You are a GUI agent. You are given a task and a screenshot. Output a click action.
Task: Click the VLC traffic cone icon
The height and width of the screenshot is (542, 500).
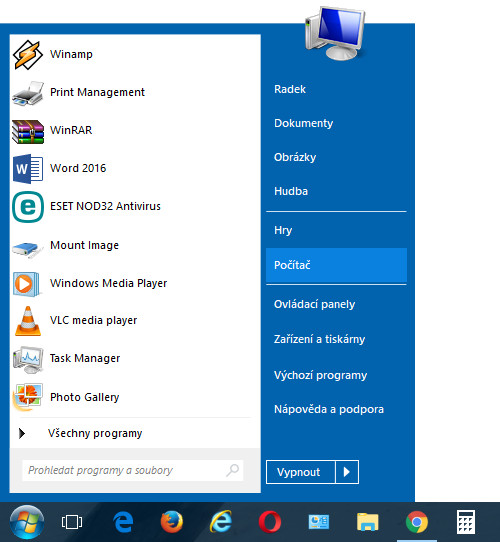(28, 321)
